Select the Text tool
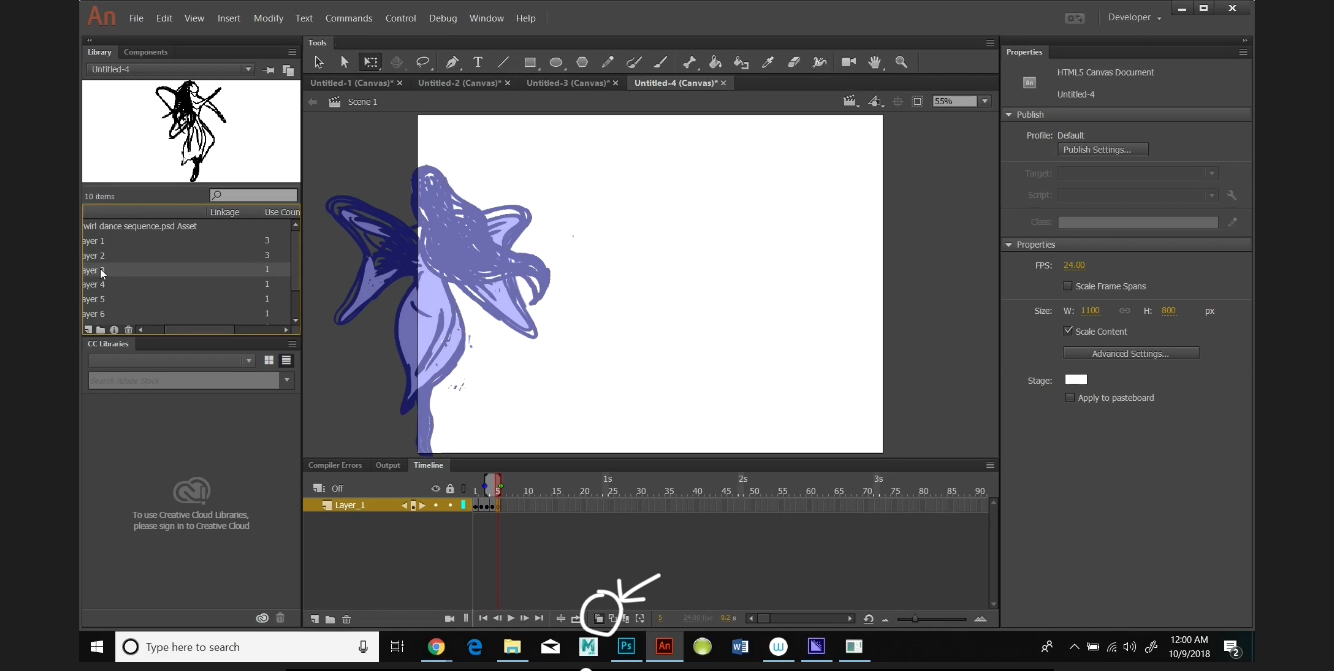 478,62
